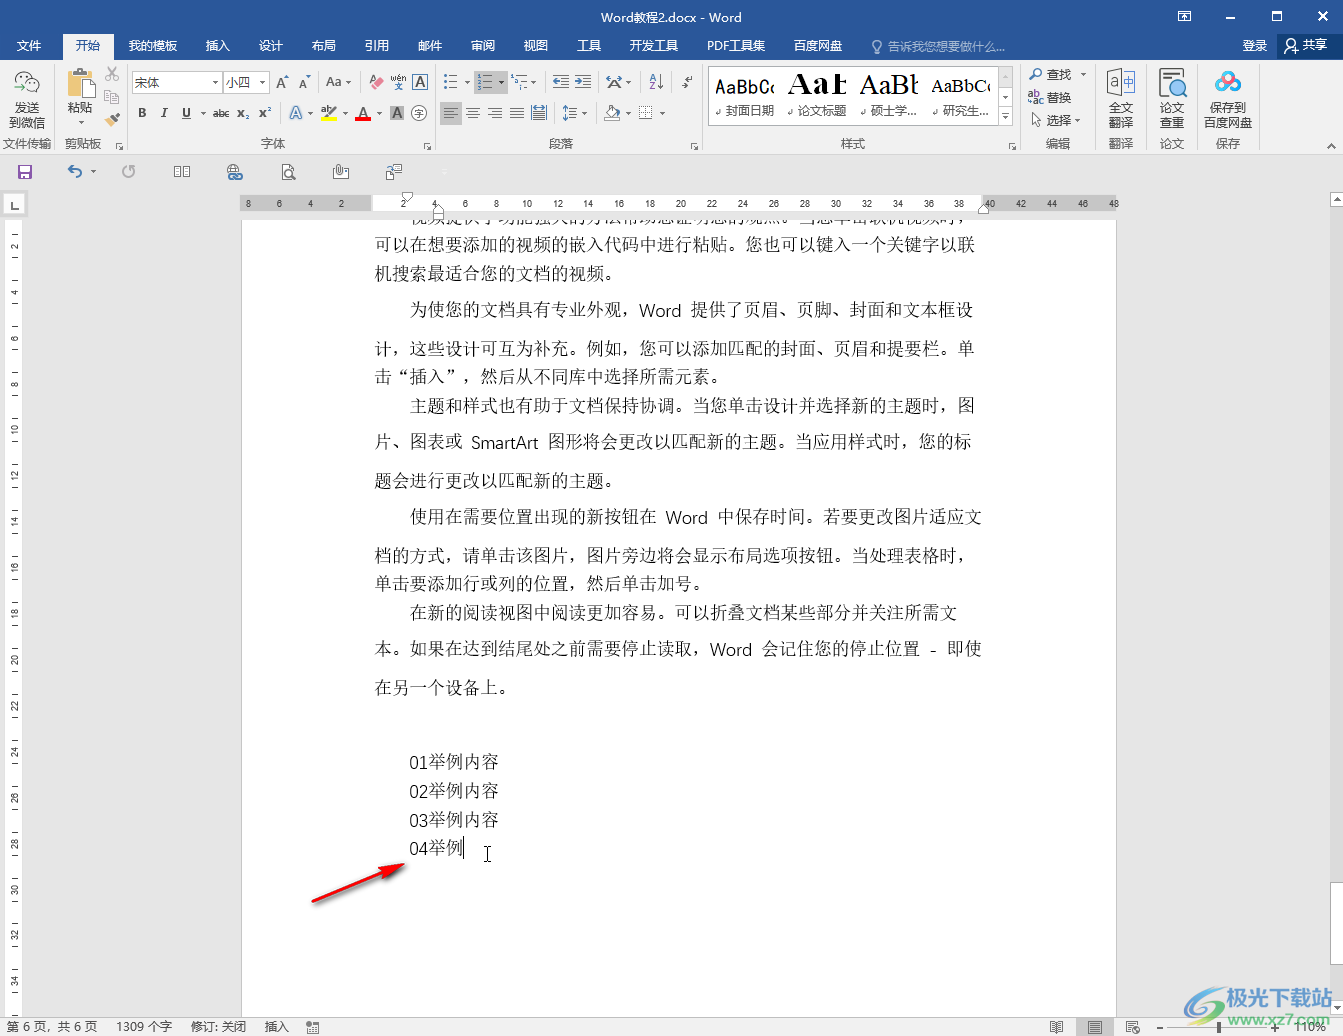The height and width of the screenshot is (1036, 1343).
Task: Switch to the Design (设计) tab
Action: click(x=270, y=46)
